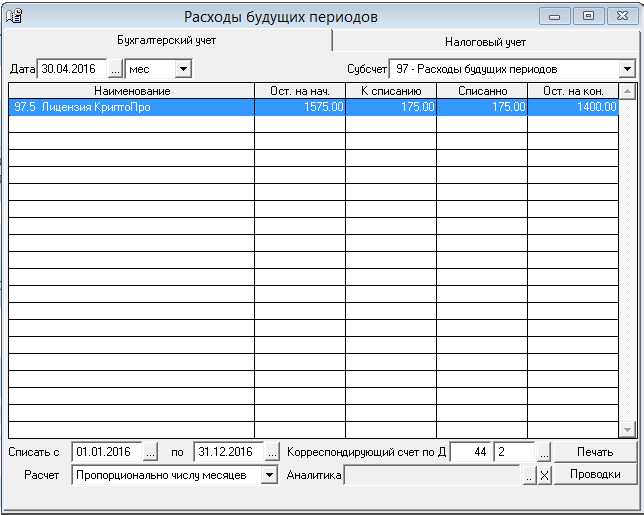Minimize the Расходы будущих периодов window
644x515 pixels.
[x=554, y=16]
